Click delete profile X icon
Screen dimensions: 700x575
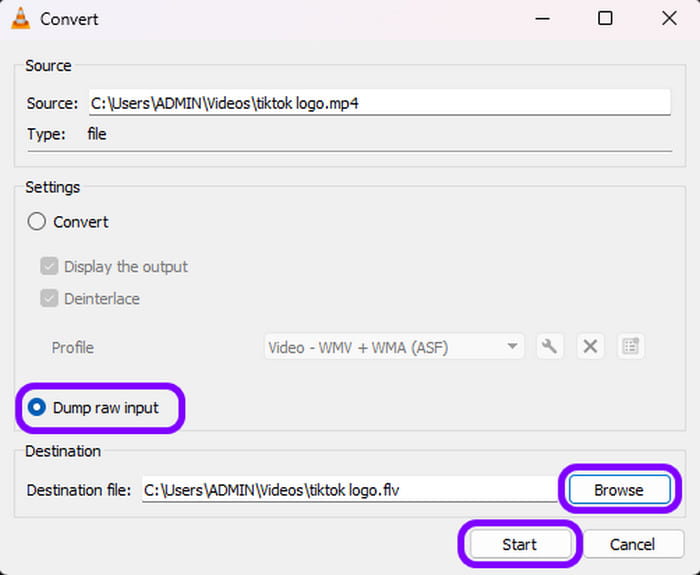[x=590, y=346]
